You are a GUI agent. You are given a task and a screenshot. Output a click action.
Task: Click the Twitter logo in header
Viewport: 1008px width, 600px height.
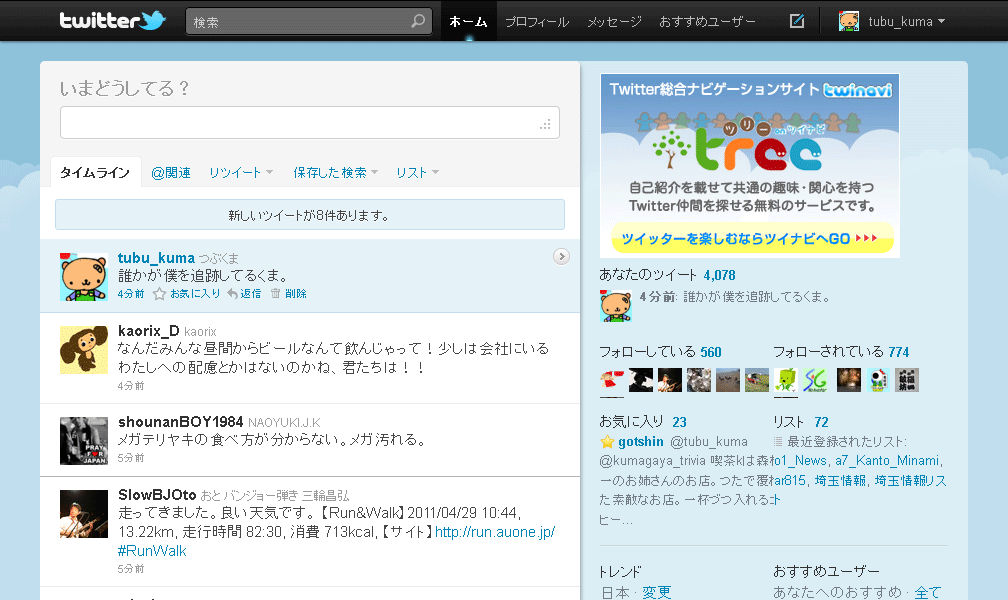tap(112, 21)
